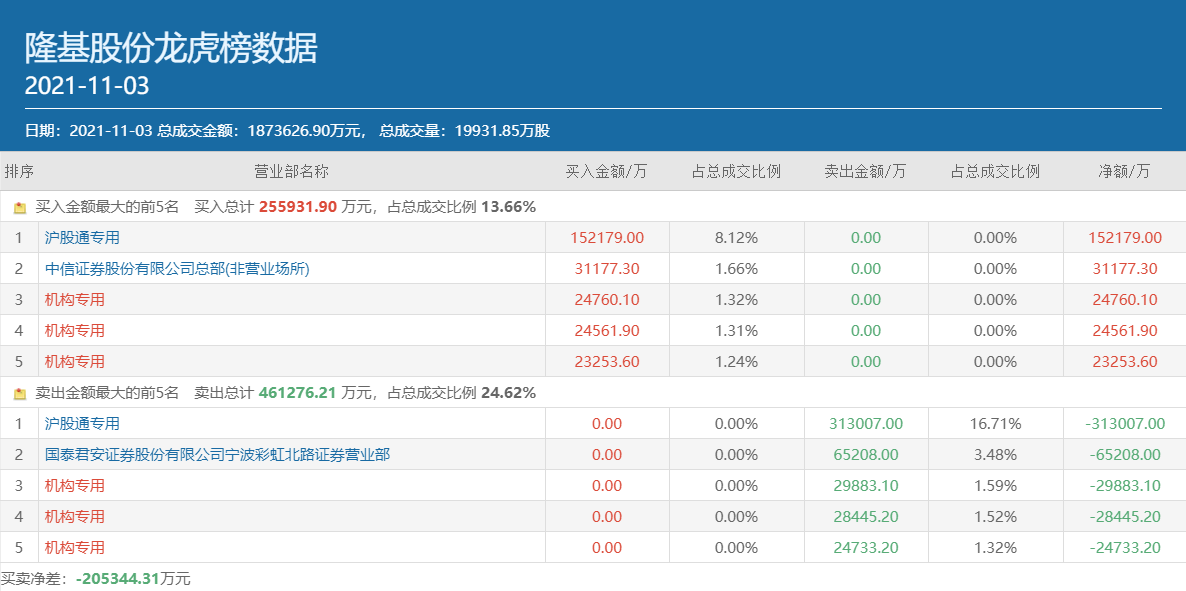This screenshot has width=1186, height=591.
Task: Open 机构专用 with buy amount 23253.60
Action: pos(75,362)
